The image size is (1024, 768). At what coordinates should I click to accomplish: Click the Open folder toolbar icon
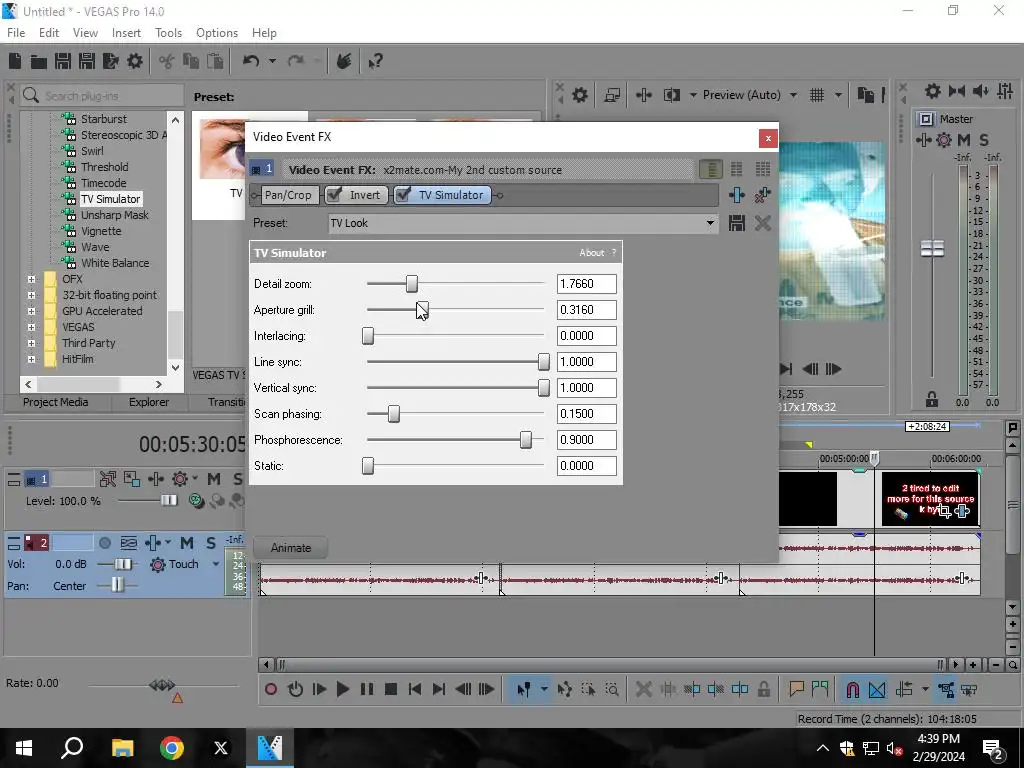click(x=39, y=61)
